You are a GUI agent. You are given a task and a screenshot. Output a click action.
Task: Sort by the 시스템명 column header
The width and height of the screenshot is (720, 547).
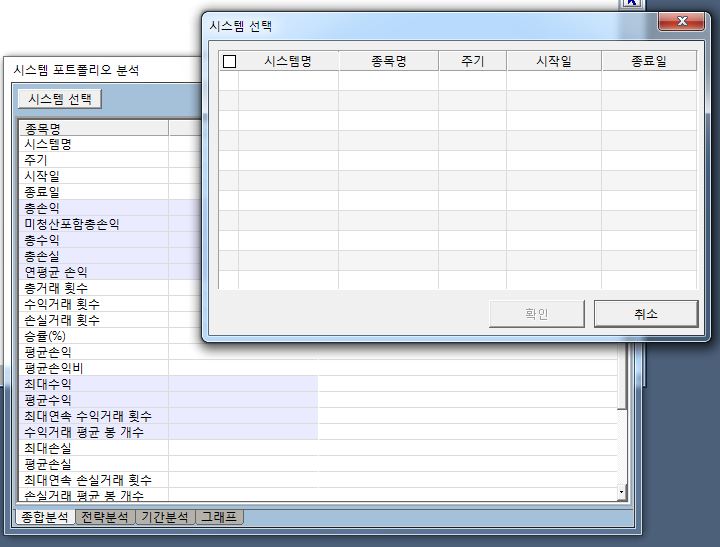[288, 61]
